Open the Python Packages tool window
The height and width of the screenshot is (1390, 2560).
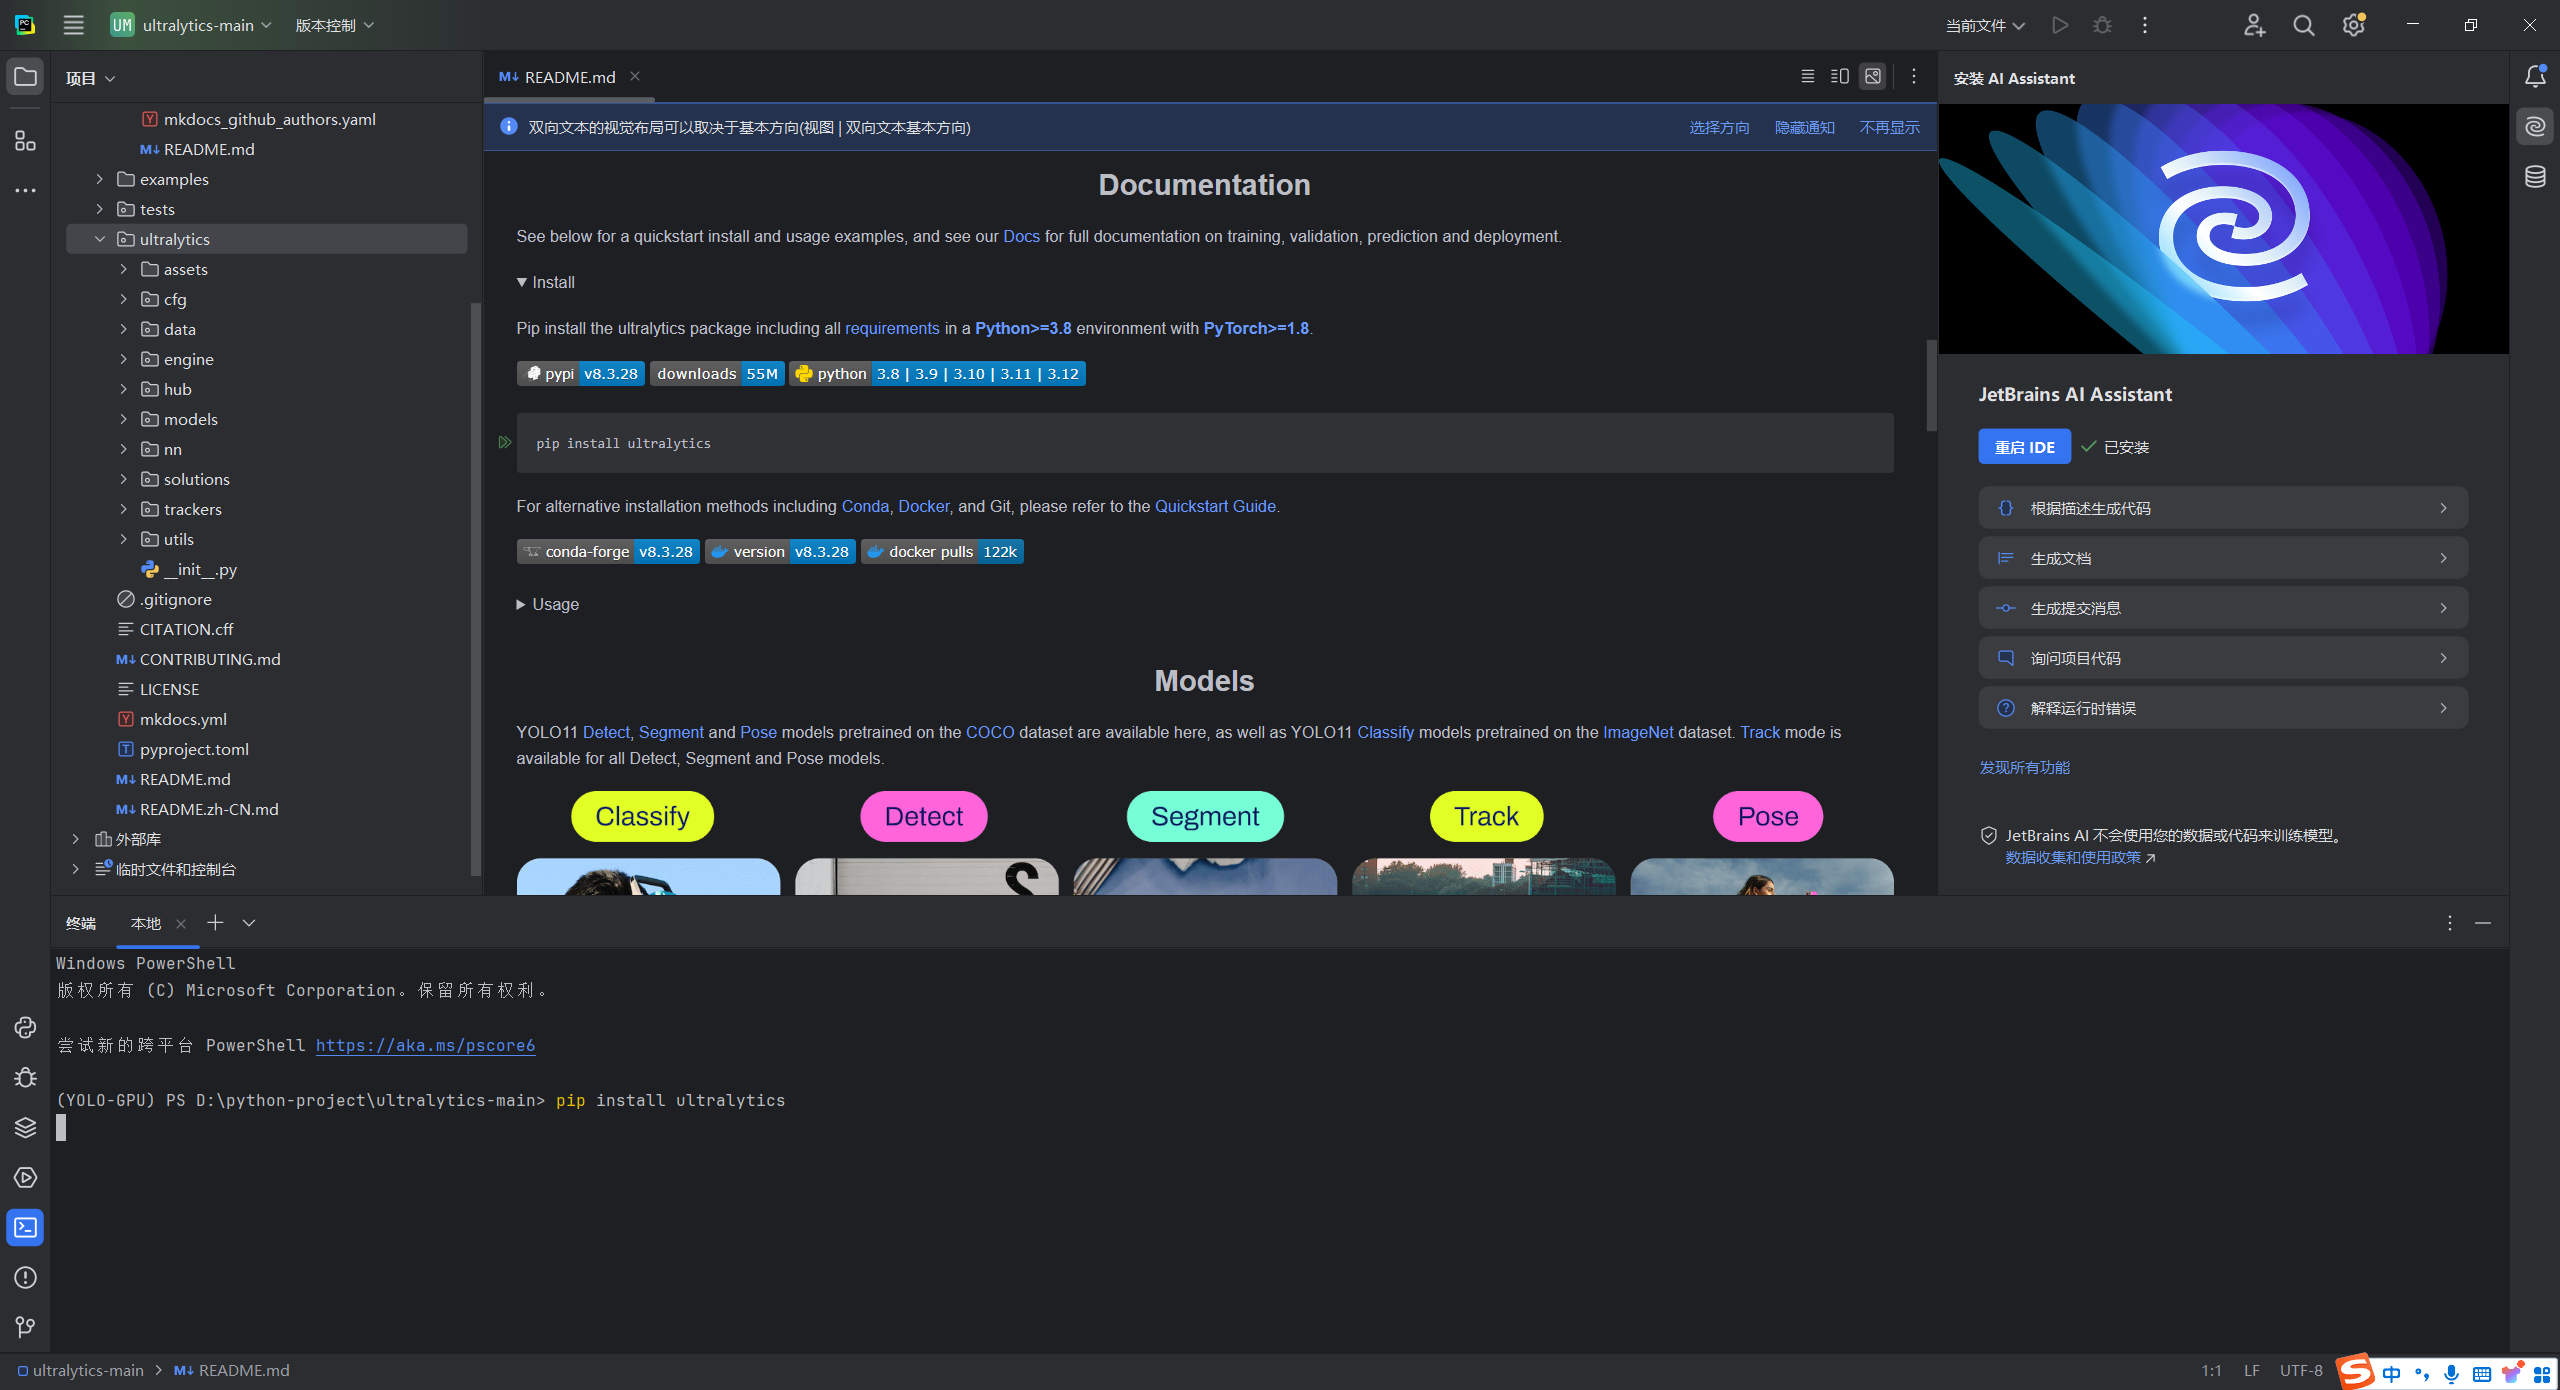point(25,1128)
